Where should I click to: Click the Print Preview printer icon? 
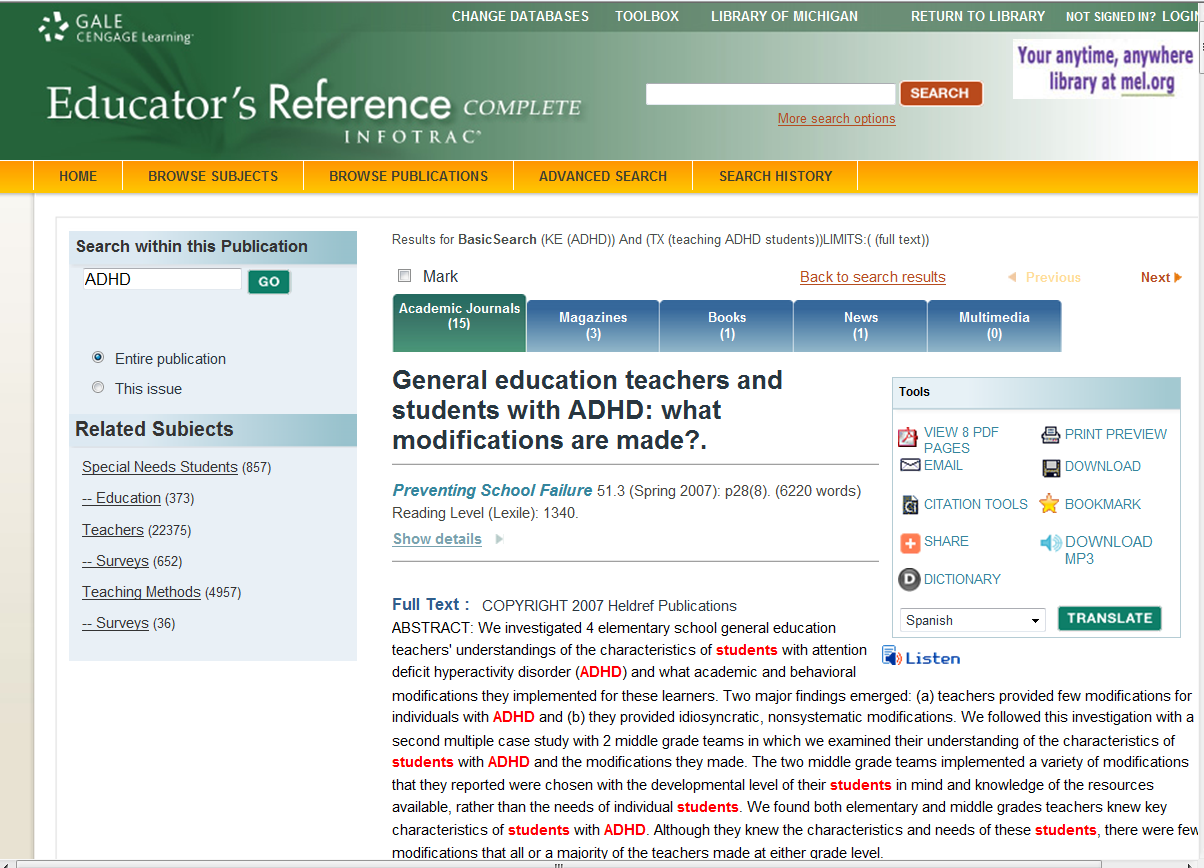1050,435
